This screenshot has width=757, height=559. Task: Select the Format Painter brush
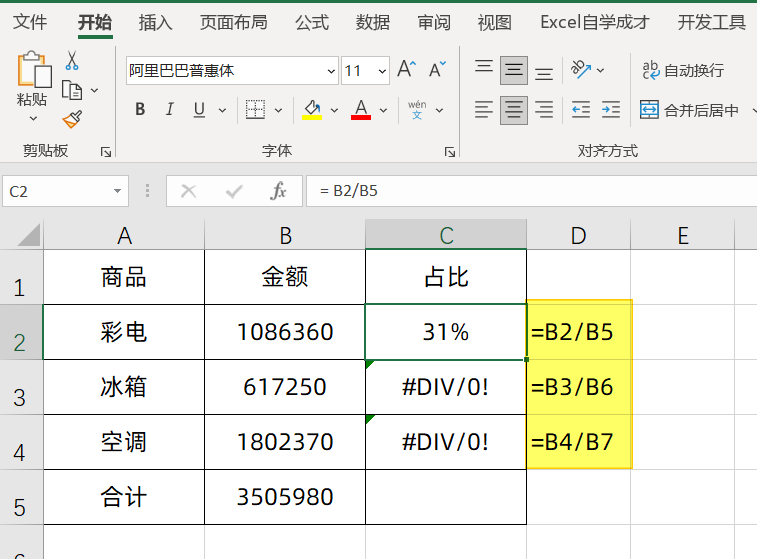tap(72, 119)
